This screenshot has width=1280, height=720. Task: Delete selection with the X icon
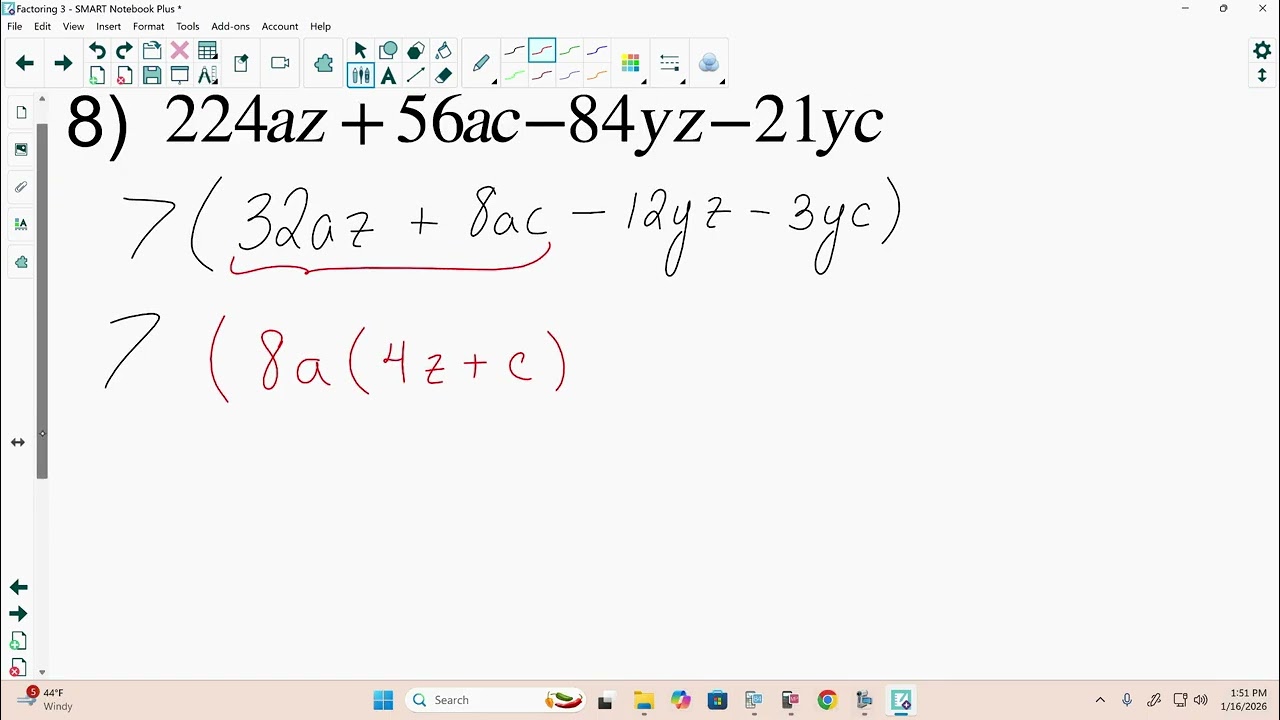180,51
